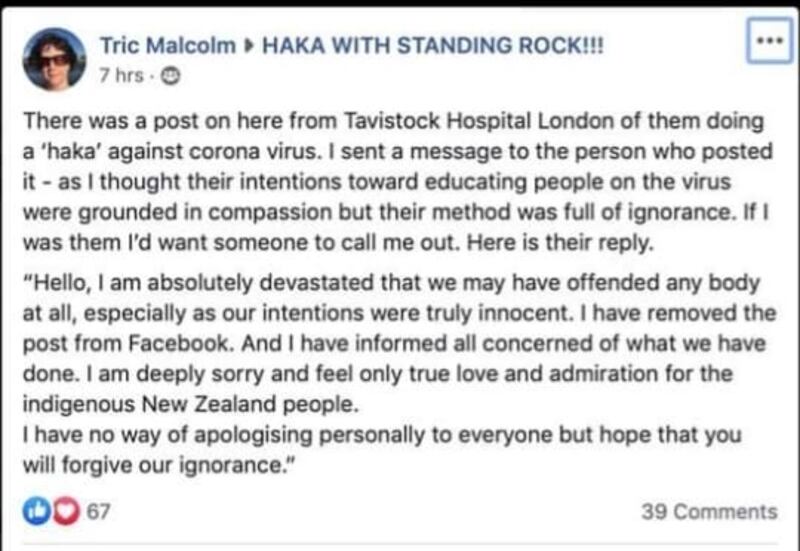Screen dimensions: 800x551
Task: Open the three-dot post options menu
Action: tap(770, 41)
